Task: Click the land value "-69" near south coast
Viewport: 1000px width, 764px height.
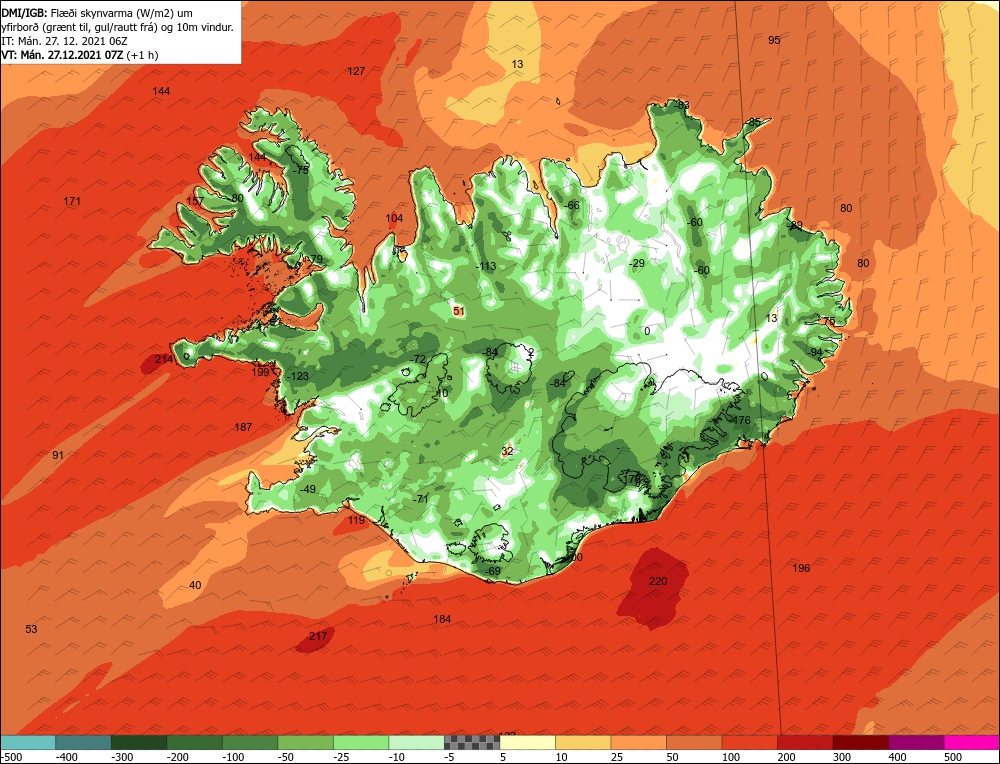Action: 493,571
